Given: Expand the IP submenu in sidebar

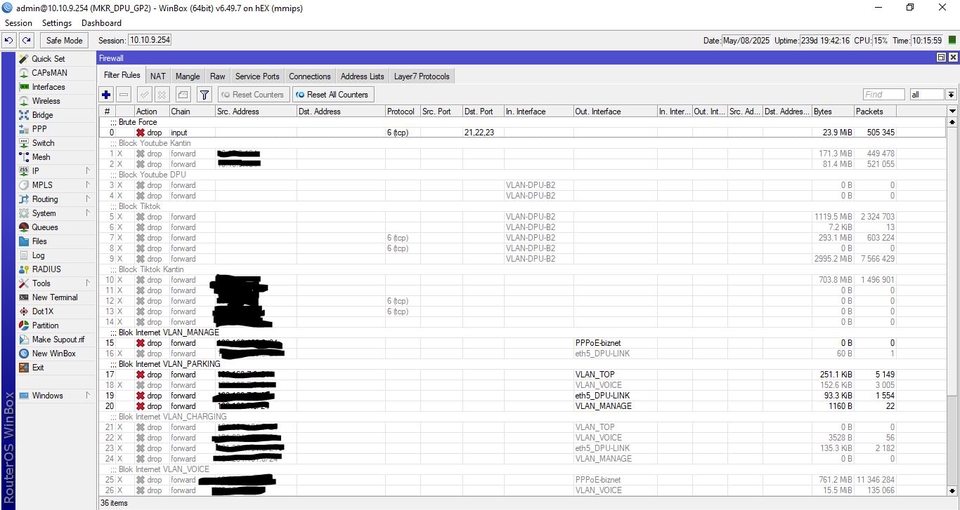Looking at the screenshot, I should [x=55, y=171].
